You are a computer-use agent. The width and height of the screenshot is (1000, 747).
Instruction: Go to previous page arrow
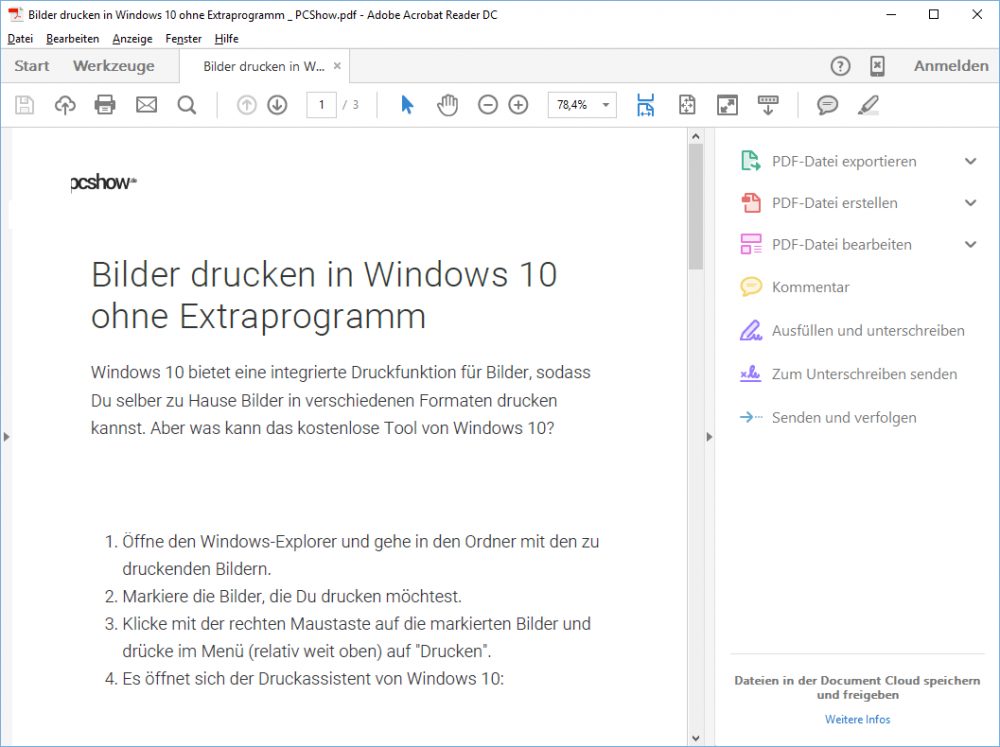click(246, 105)
